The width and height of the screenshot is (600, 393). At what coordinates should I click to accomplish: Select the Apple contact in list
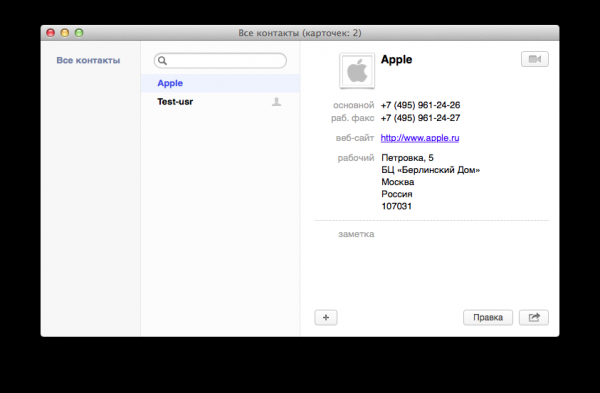220,83
